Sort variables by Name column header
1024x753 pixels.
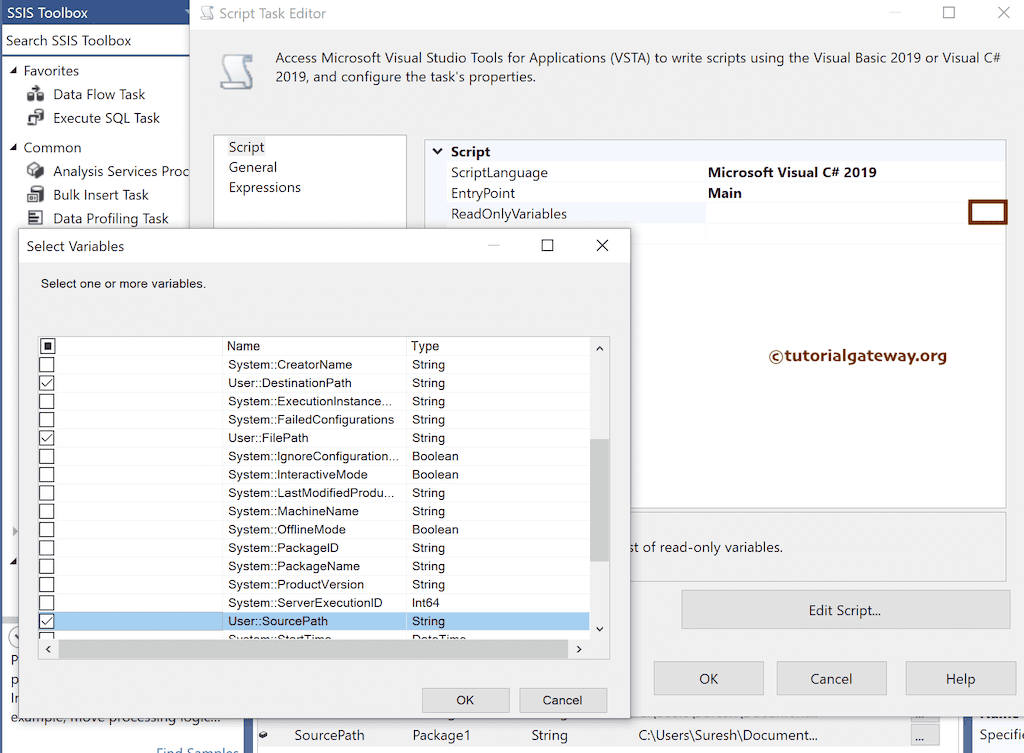tap(314, 346)
